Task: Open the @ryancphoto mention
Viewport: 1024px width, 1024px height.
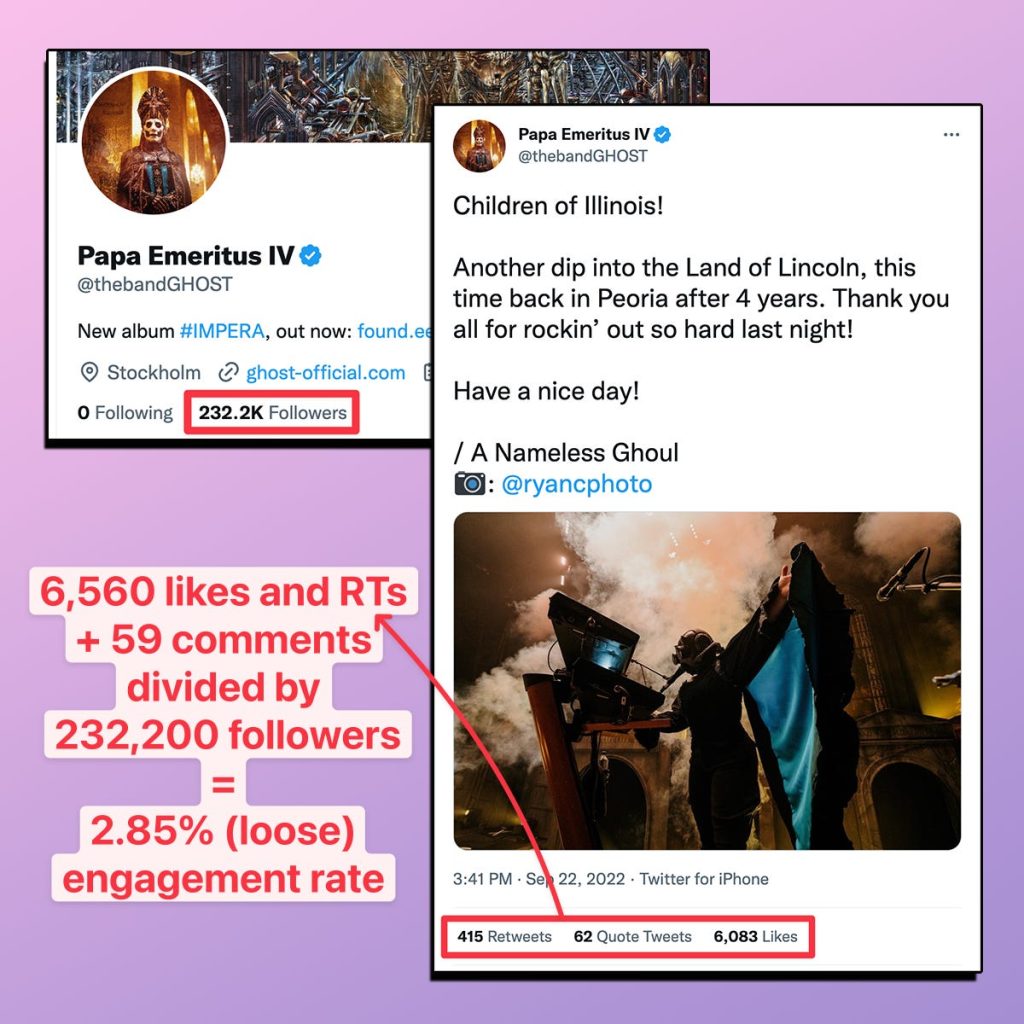Action: click(x=577, y=484)
